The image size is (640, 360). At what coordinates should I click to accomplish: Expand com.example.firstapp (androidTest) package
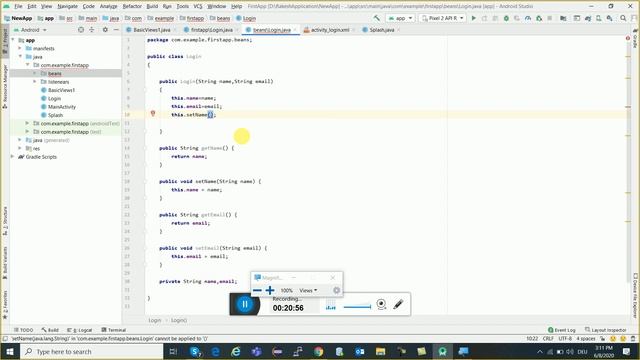pos(27,123)
